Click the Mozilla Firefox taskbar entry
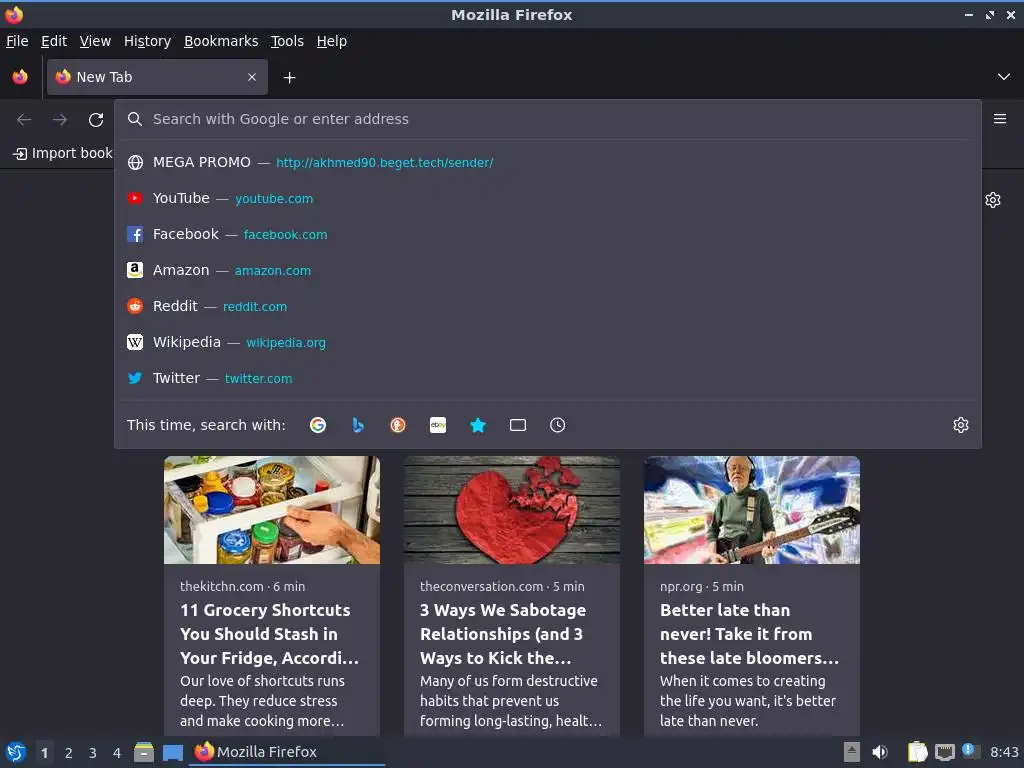 point(287,752)
